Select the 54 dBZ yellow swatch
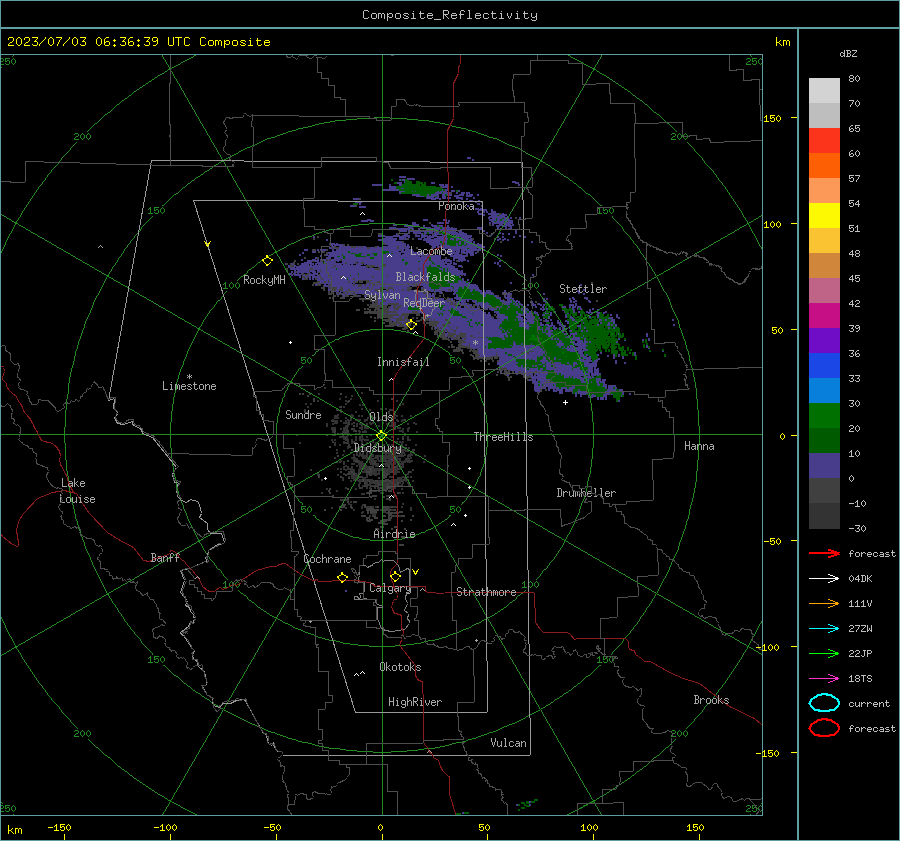The height and width of the screenshot is (841, 900). [x=824, y=215]
